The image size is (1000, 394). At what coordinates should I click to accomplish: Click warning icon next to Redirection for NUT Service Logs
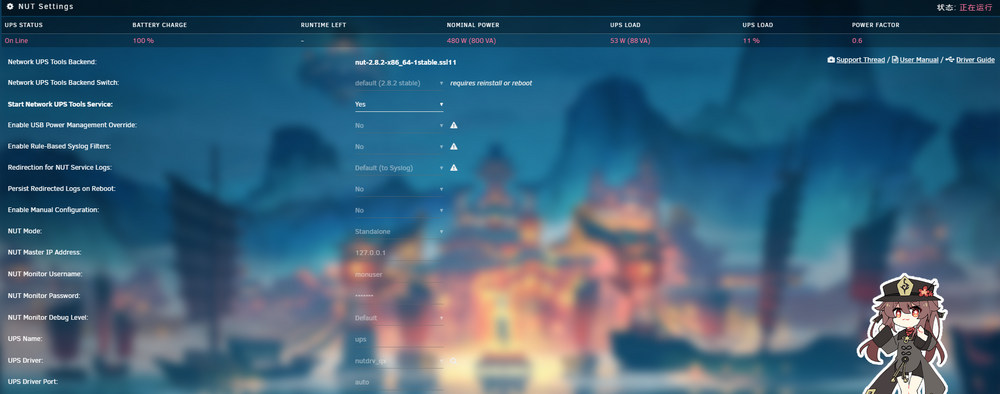click(454, 168)
